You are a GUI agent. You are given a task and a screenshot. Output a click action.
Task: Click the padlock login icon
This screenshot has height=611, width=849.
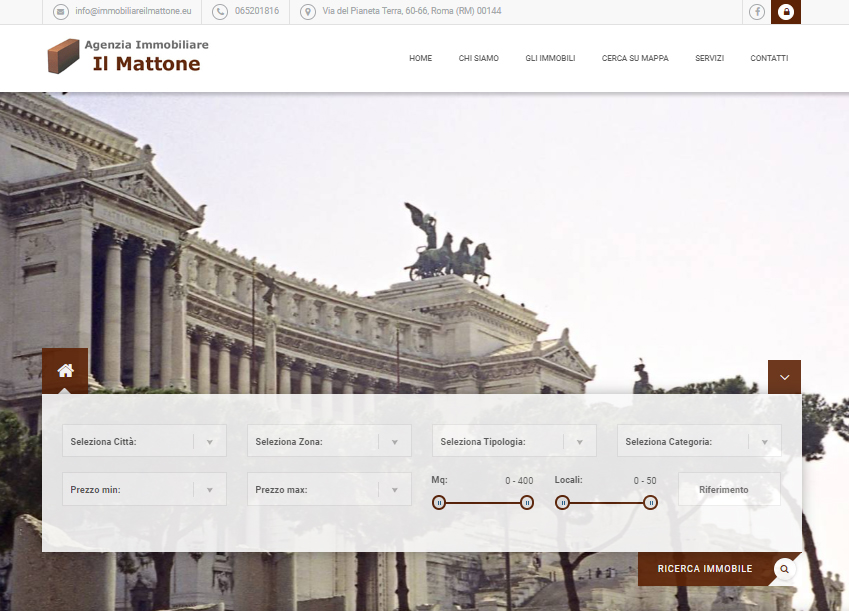click(x=786, y=12)
